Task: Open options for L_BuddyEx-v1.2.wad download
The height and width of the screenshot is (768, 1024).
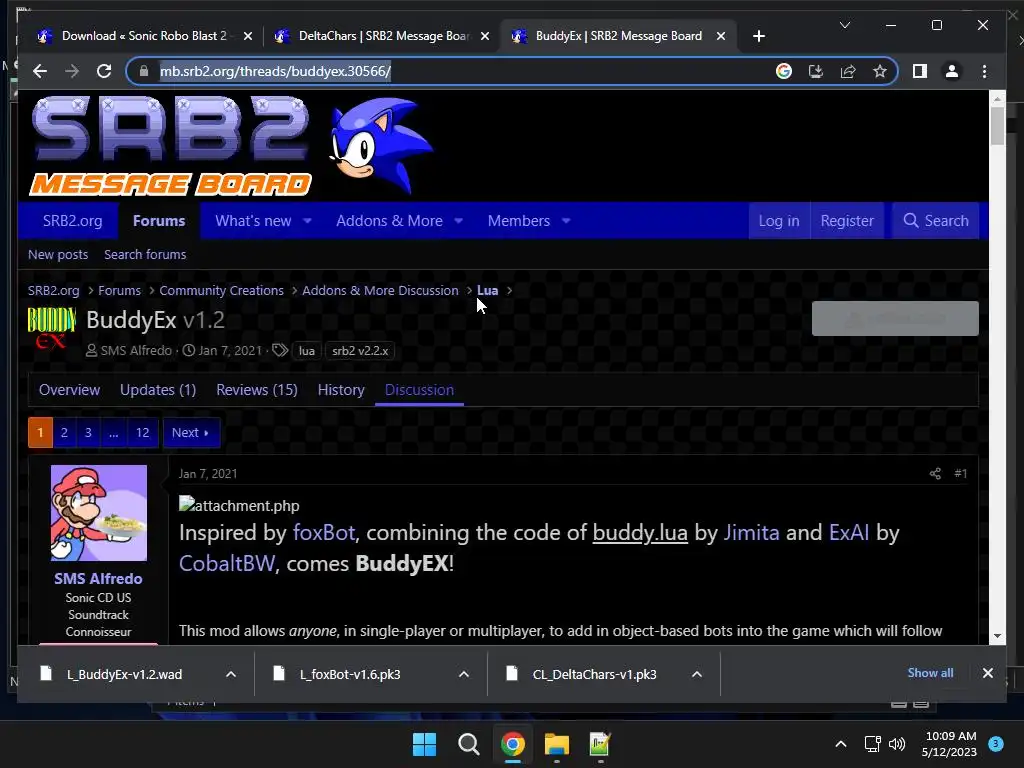Action: (x=231, y=674)
